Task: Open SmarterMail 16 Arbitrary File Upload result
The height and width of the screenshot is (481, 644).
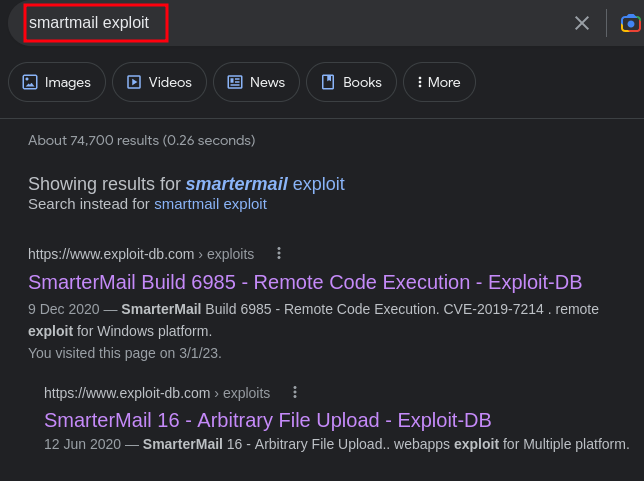Action: 268,420
